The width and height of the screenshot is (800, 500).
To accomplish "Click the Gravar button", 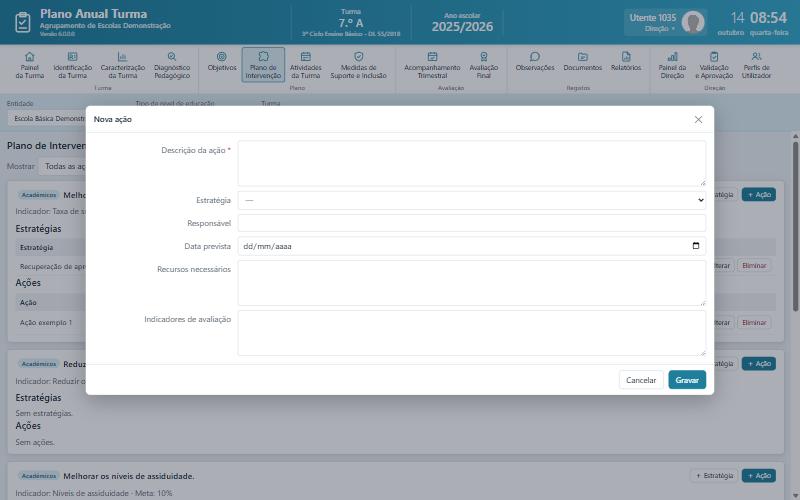I will pyautogui.click(x=687, y=380).
